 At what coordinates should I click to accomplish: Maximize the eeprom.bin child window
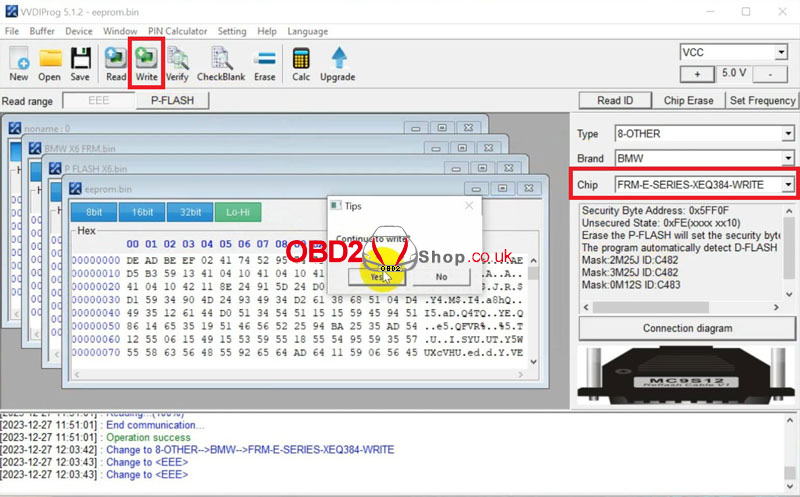click(x=503, y=189)
